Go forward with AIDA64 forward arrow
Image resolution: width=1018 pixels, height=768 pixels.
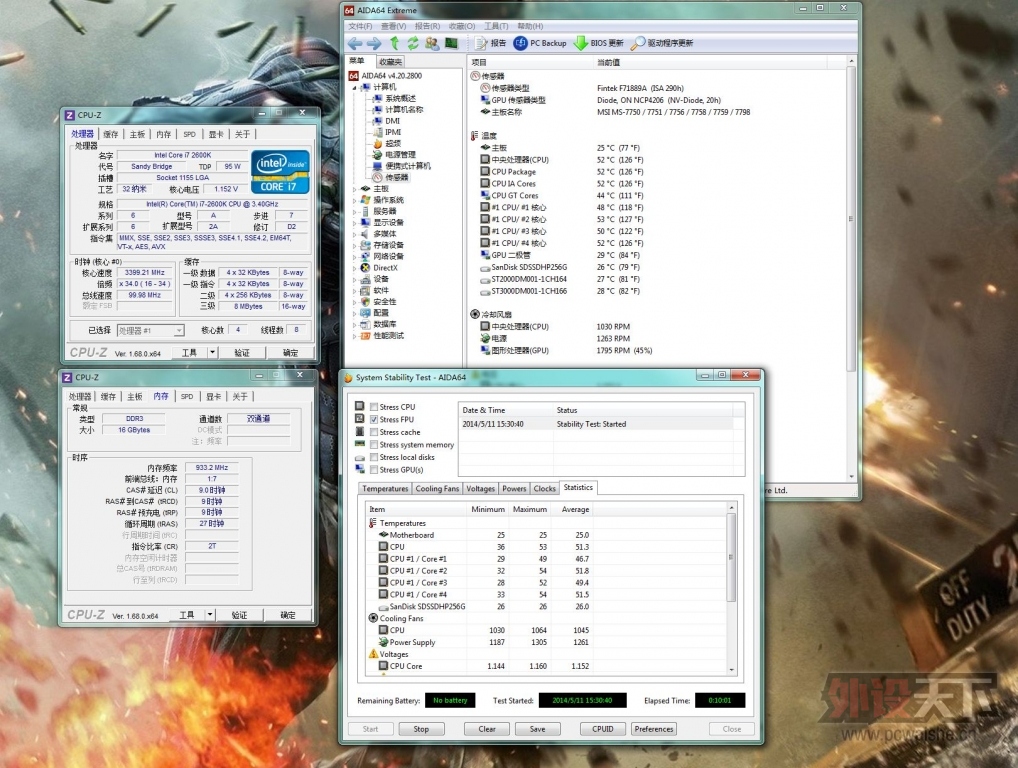(374, 43)
